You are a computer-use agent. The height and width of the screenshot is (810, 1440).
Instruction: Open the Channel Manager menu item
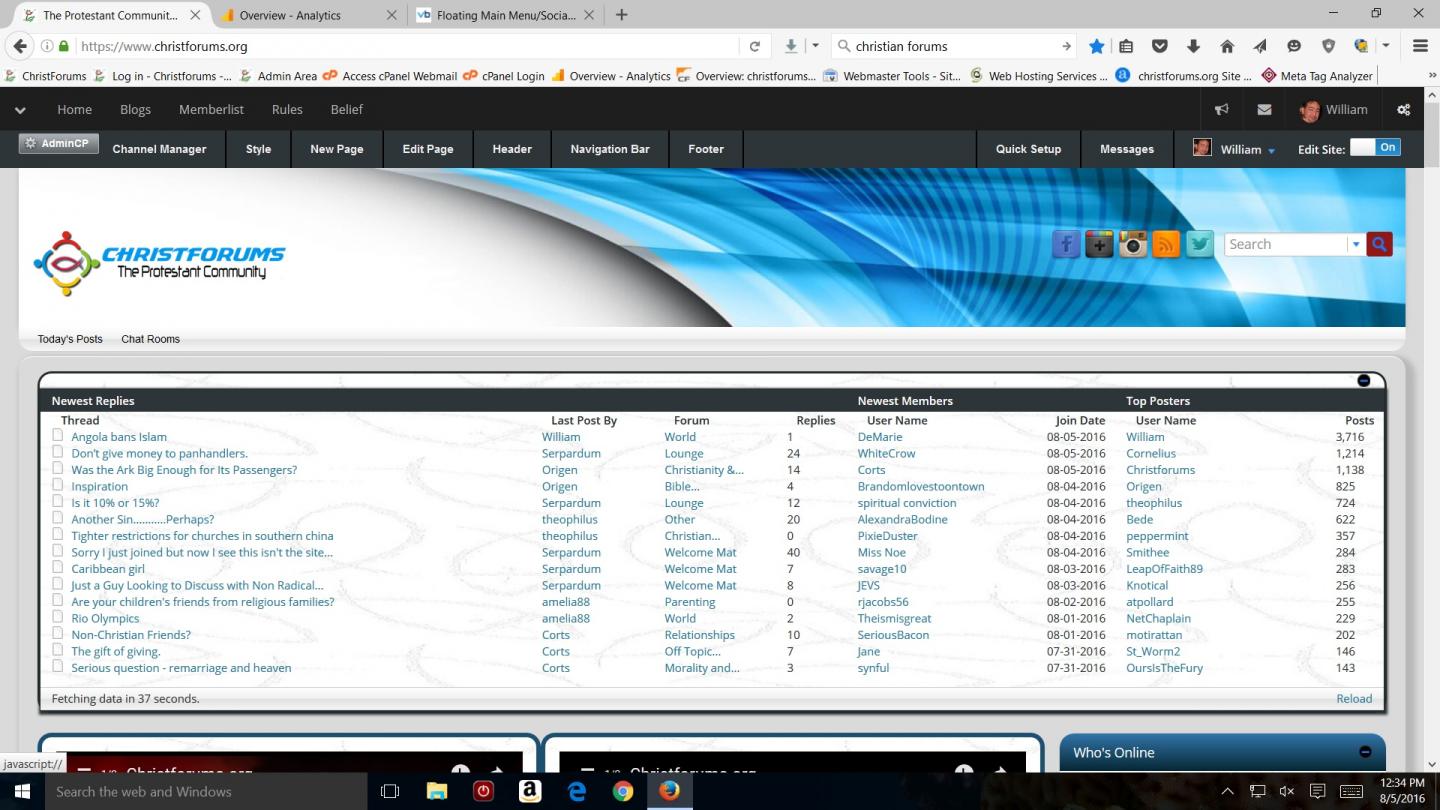pos(159,149)
